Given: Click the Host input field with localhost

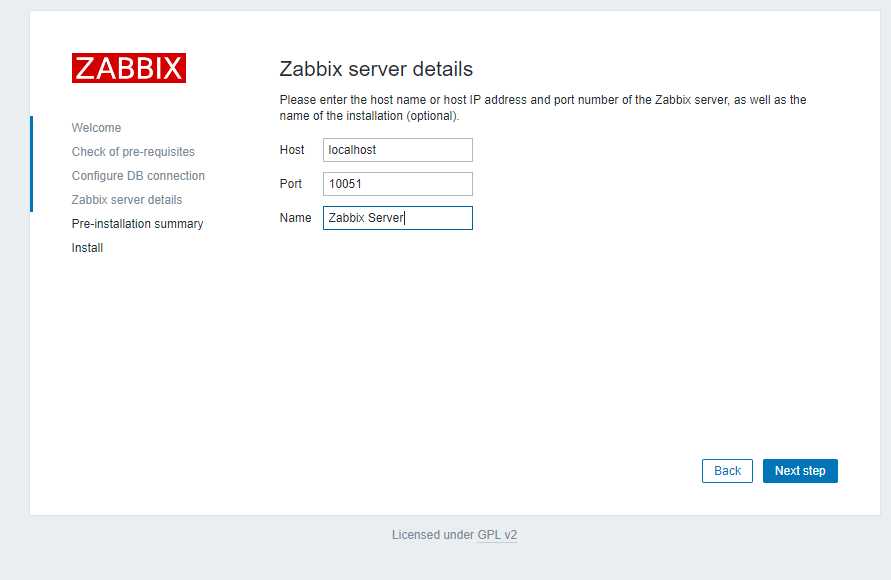Looking at the screenshot, I should [398, 150].
